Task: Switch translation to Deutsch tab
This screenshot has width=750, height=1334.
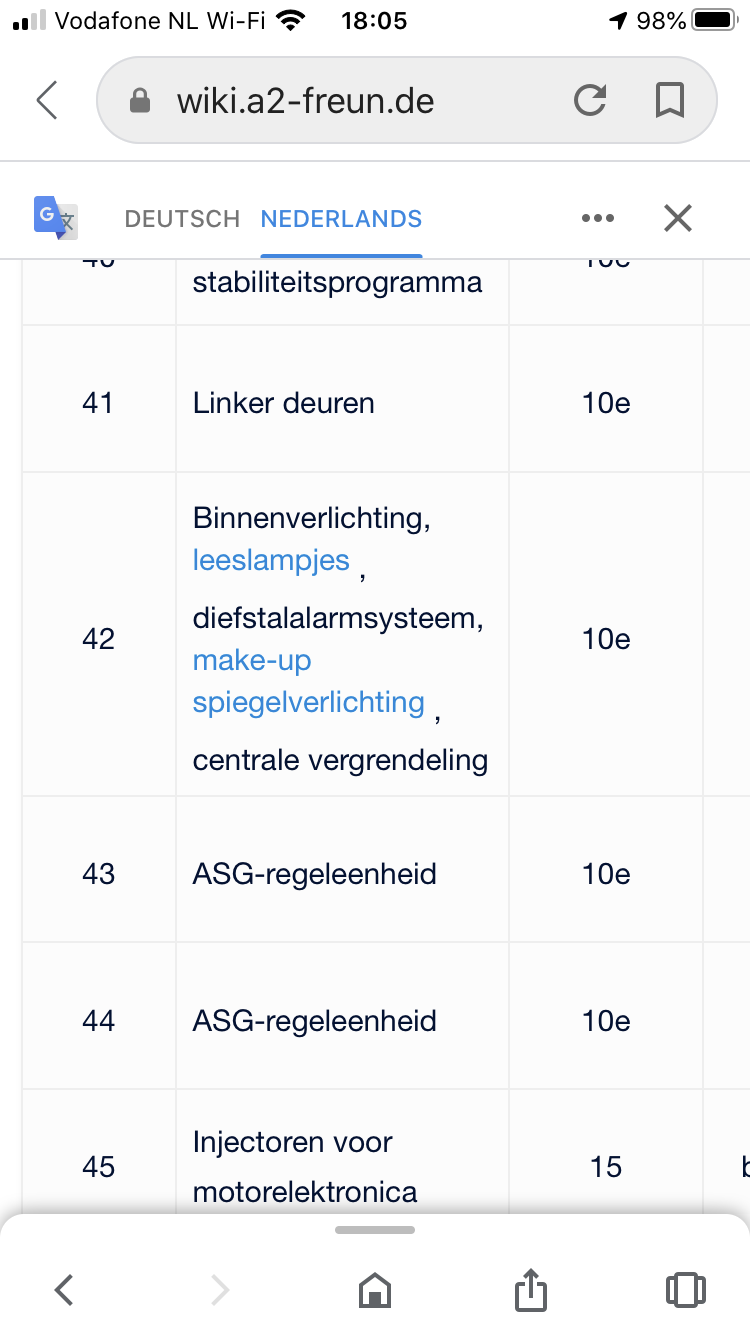Action: tap(182, 219)
